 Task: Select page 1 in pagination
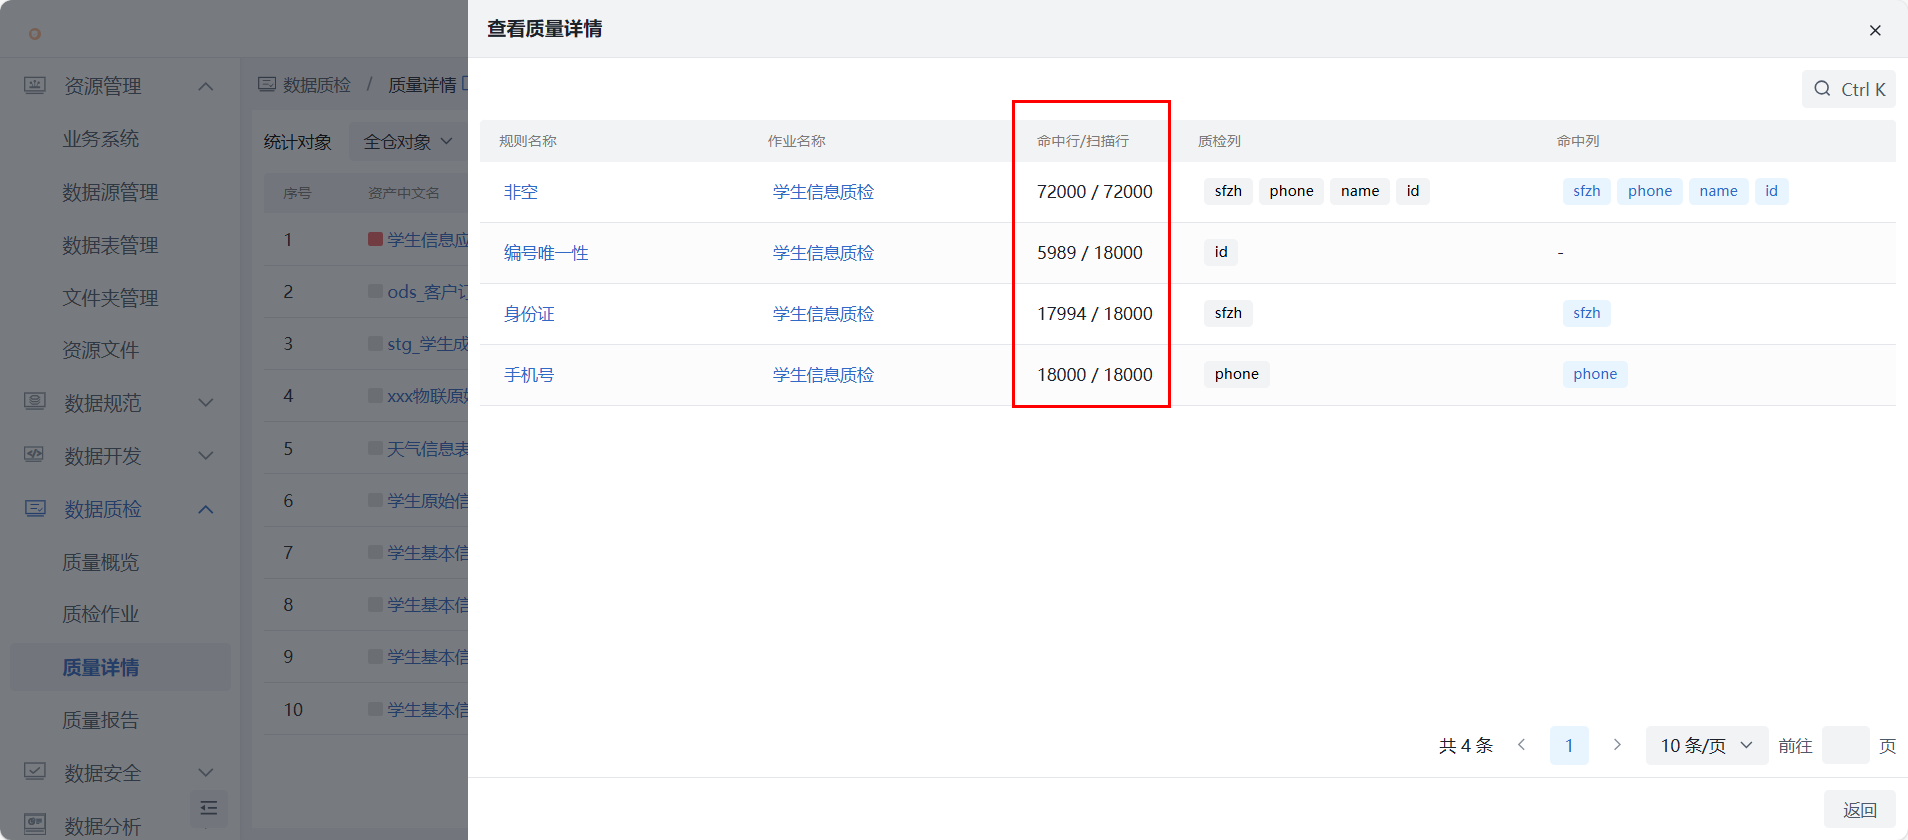(1569, 745)
